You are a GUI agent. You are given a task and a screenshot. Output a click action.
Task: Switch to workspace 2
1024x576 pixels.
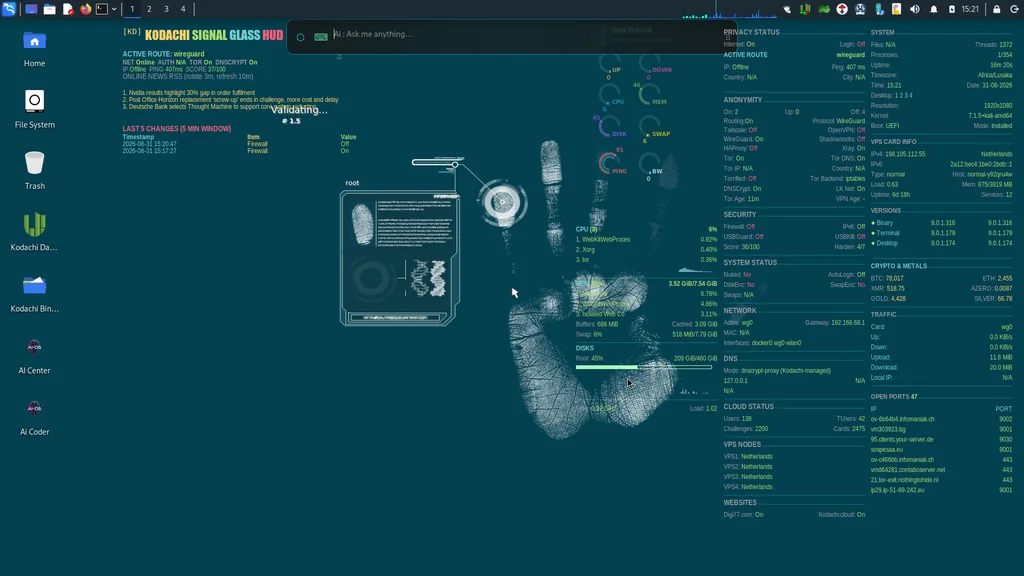[149, 9]
